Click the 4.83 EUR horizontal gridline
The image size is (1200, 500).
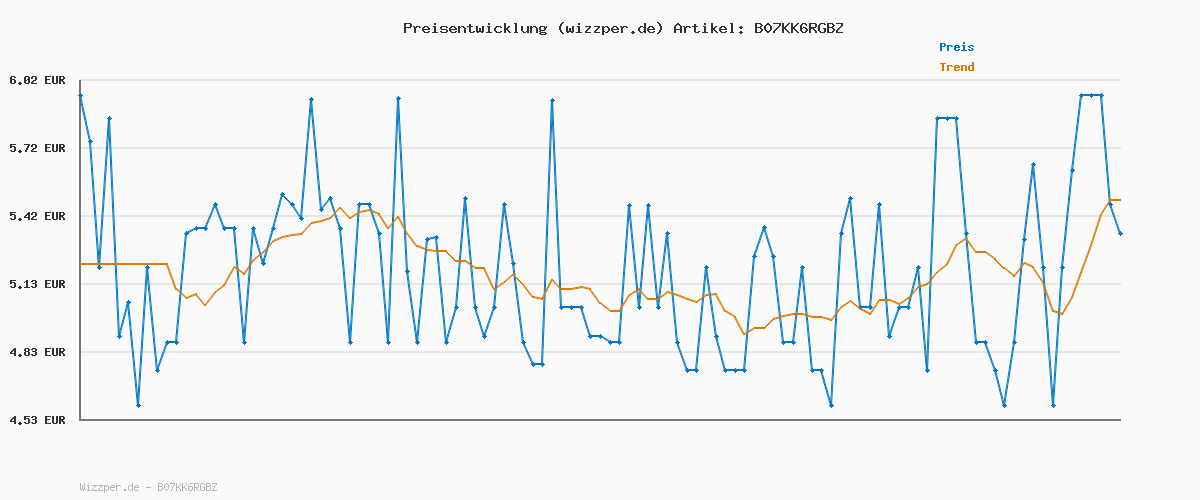[600, 352]
